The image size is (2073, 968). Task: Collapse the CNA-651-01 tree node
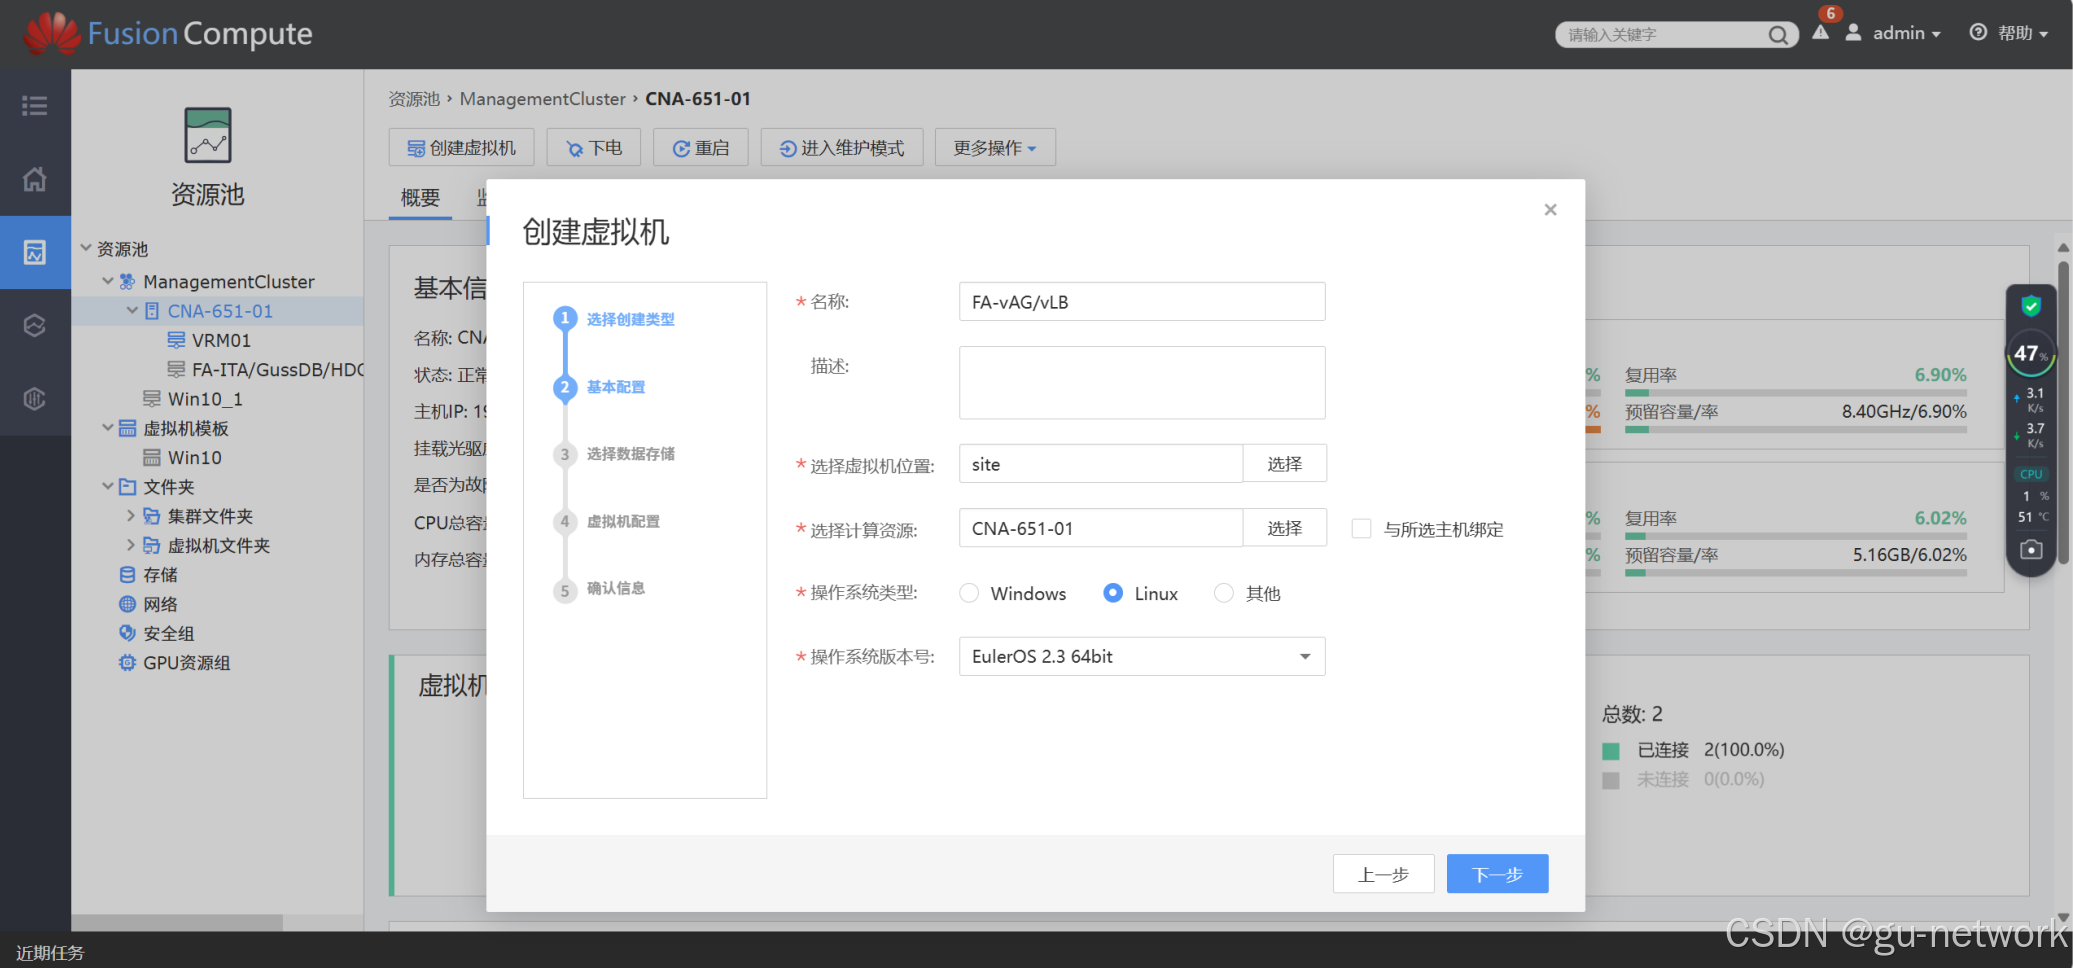tap(132, 310)
